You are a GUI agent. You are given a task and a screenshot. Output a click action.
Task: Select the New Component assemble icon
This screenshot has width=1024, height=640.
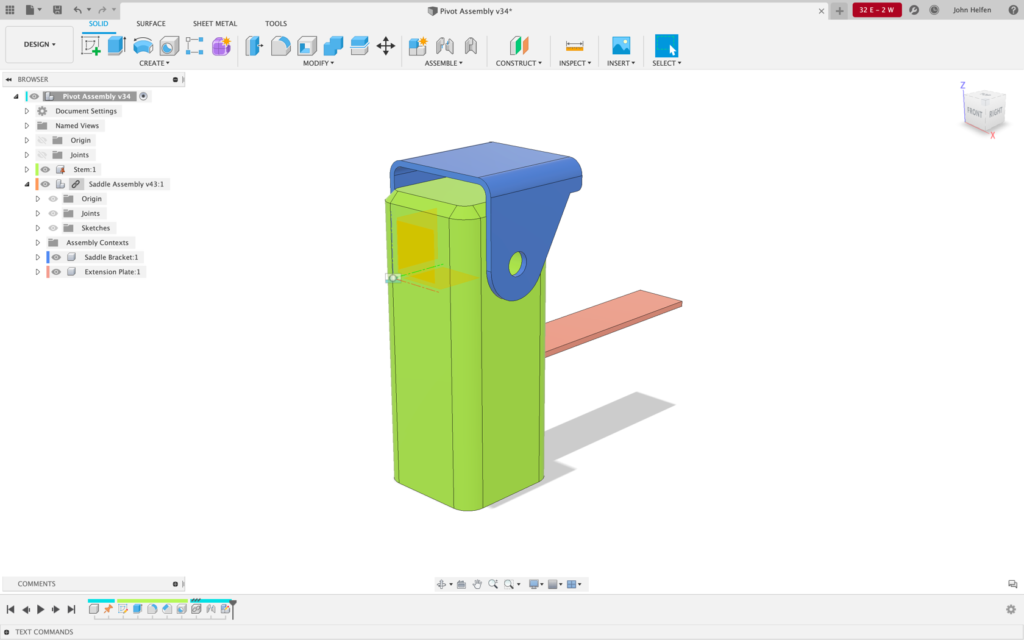(418, 46)
